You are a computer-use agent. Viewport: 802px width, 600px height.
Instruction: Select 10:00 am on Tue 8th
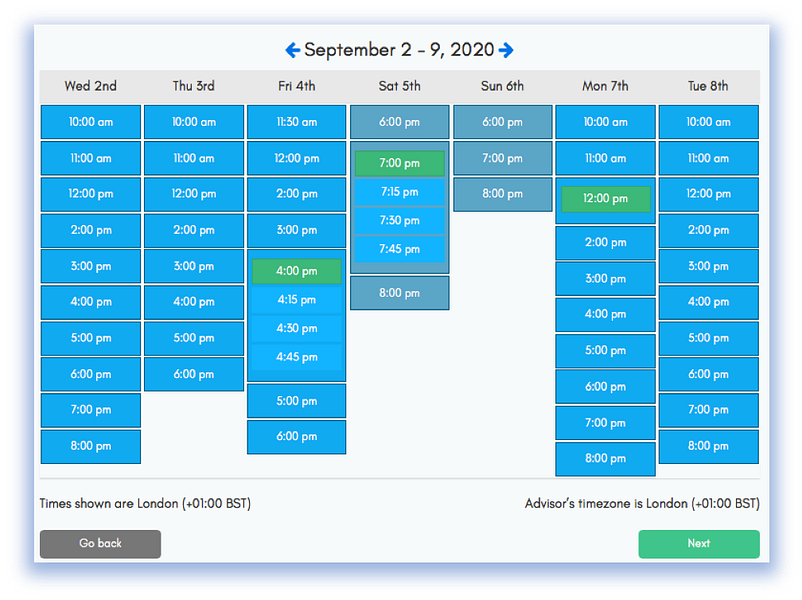point(708,122)
